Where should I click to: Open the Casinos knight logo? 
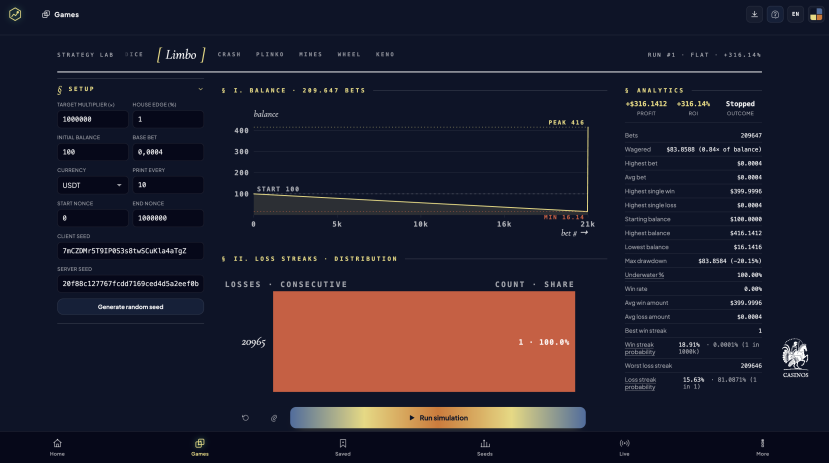coord(795,358)
